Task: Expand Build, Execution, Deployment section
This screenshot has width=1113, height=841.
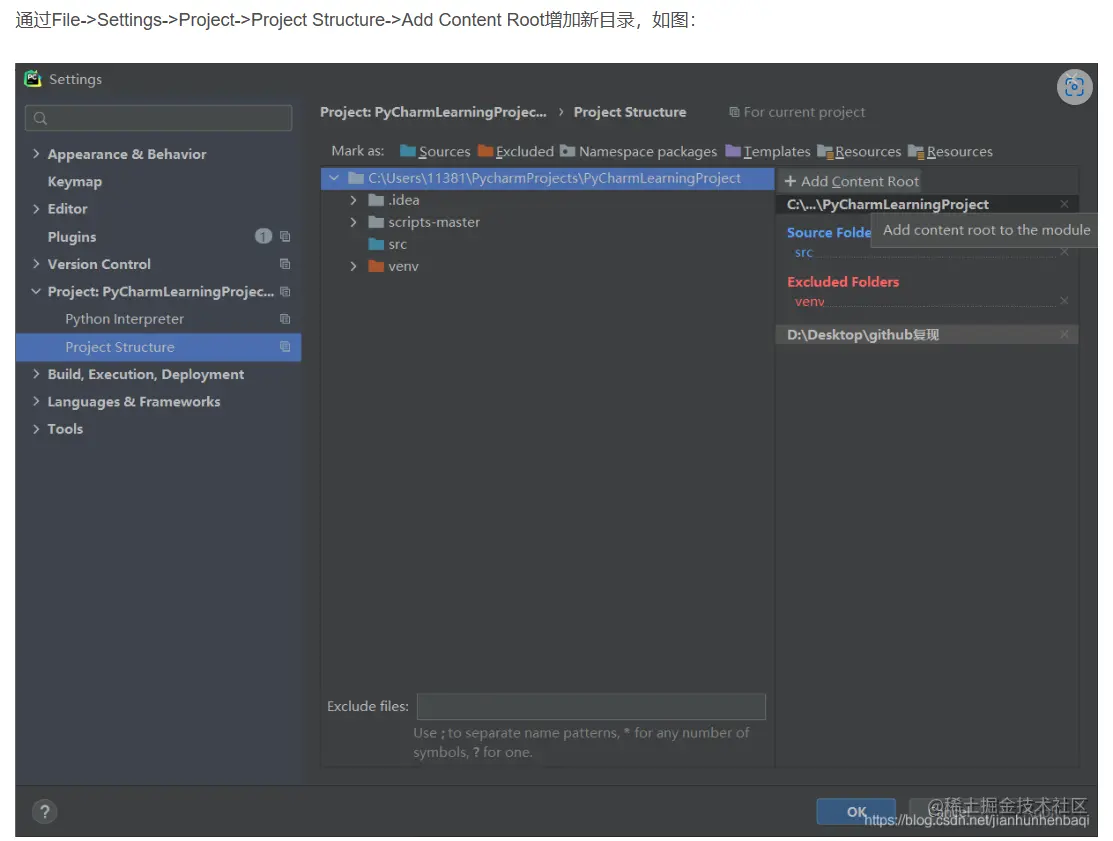Action: (x=36, y=374)
